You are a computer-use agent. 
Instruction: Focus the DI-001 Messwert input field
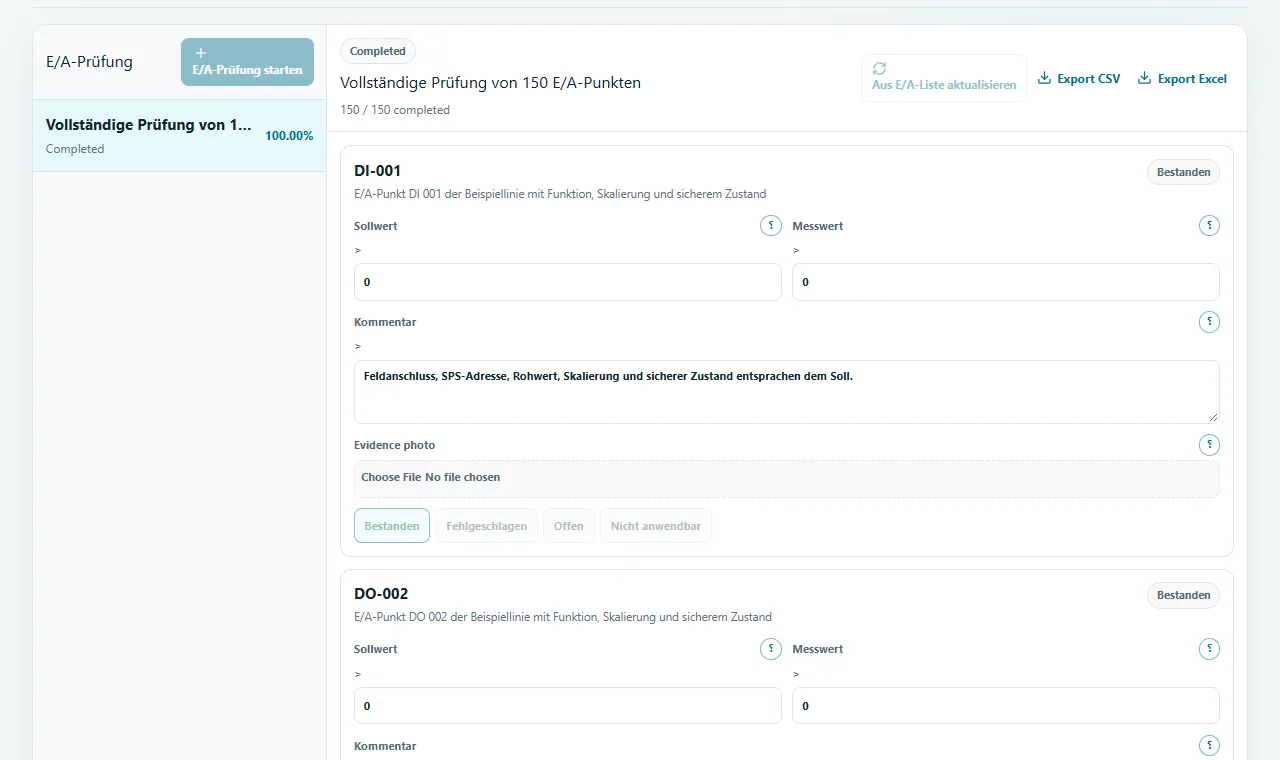tap(1006, 282)
